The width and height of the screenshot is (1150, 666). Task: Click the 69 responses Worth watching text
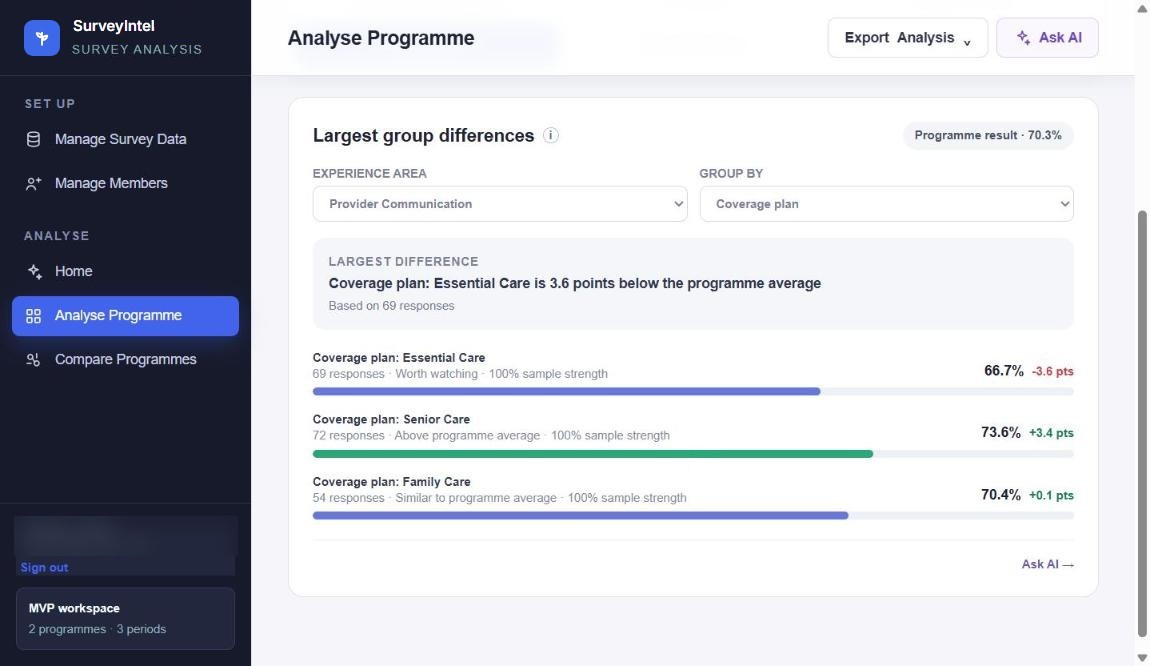(460, 374)
